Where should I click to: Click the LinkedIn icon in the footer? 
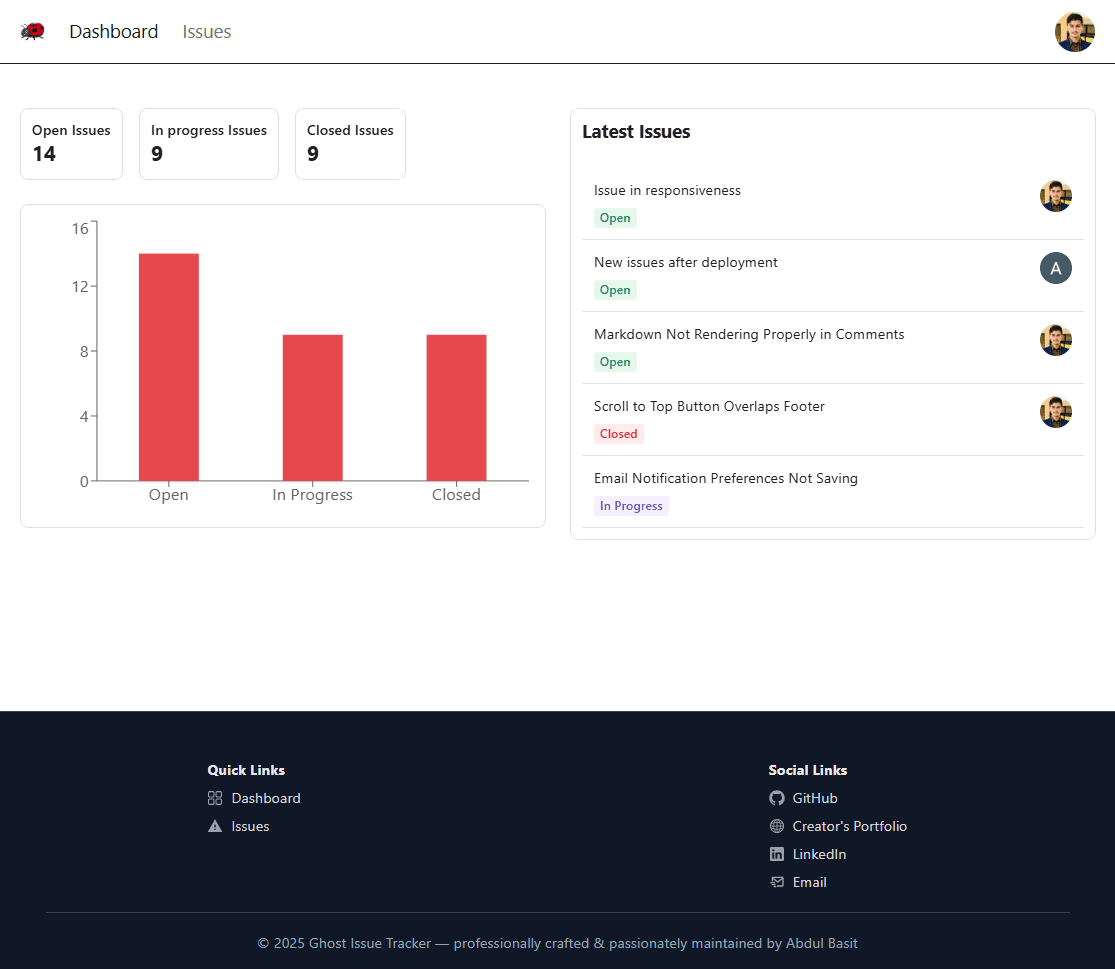pyautogui.click(x=777, y=854)
